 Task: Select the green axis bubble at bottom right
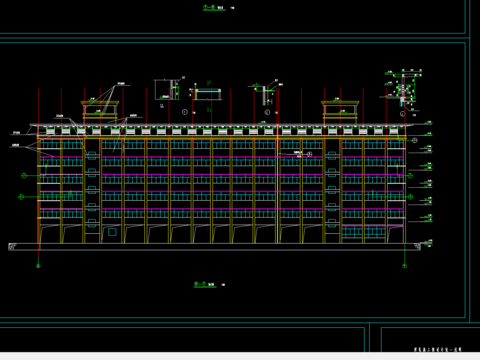point(404,266)
